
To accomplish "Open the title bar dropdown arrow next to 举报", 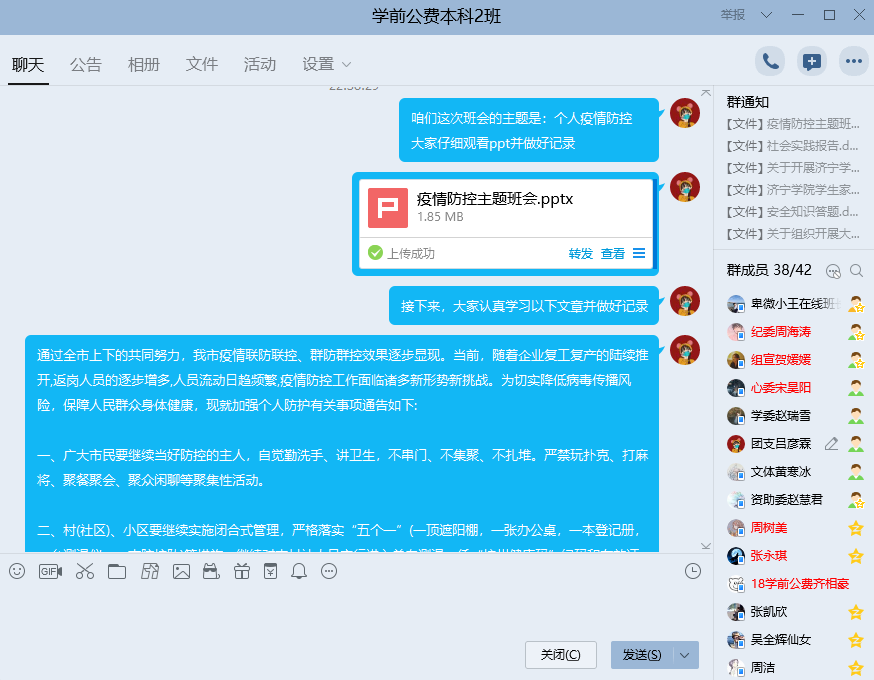I will 766,15.
